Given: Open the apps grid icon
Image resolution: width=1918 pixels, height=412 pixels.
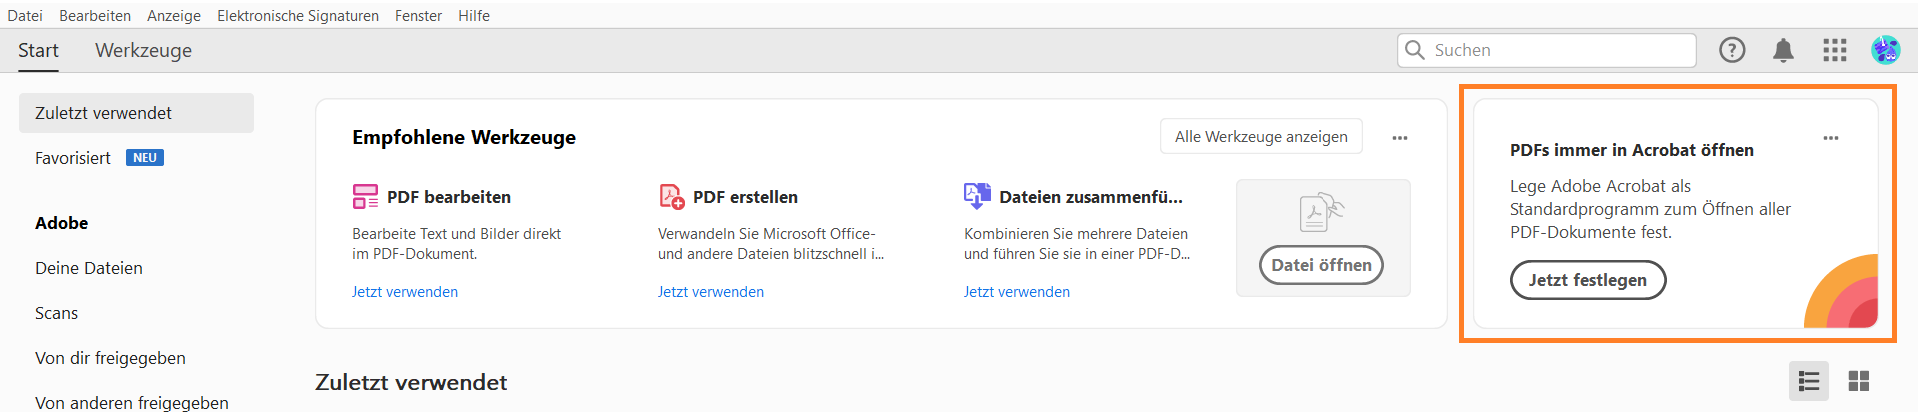Looking at the screenshot, I should 1835,50.
